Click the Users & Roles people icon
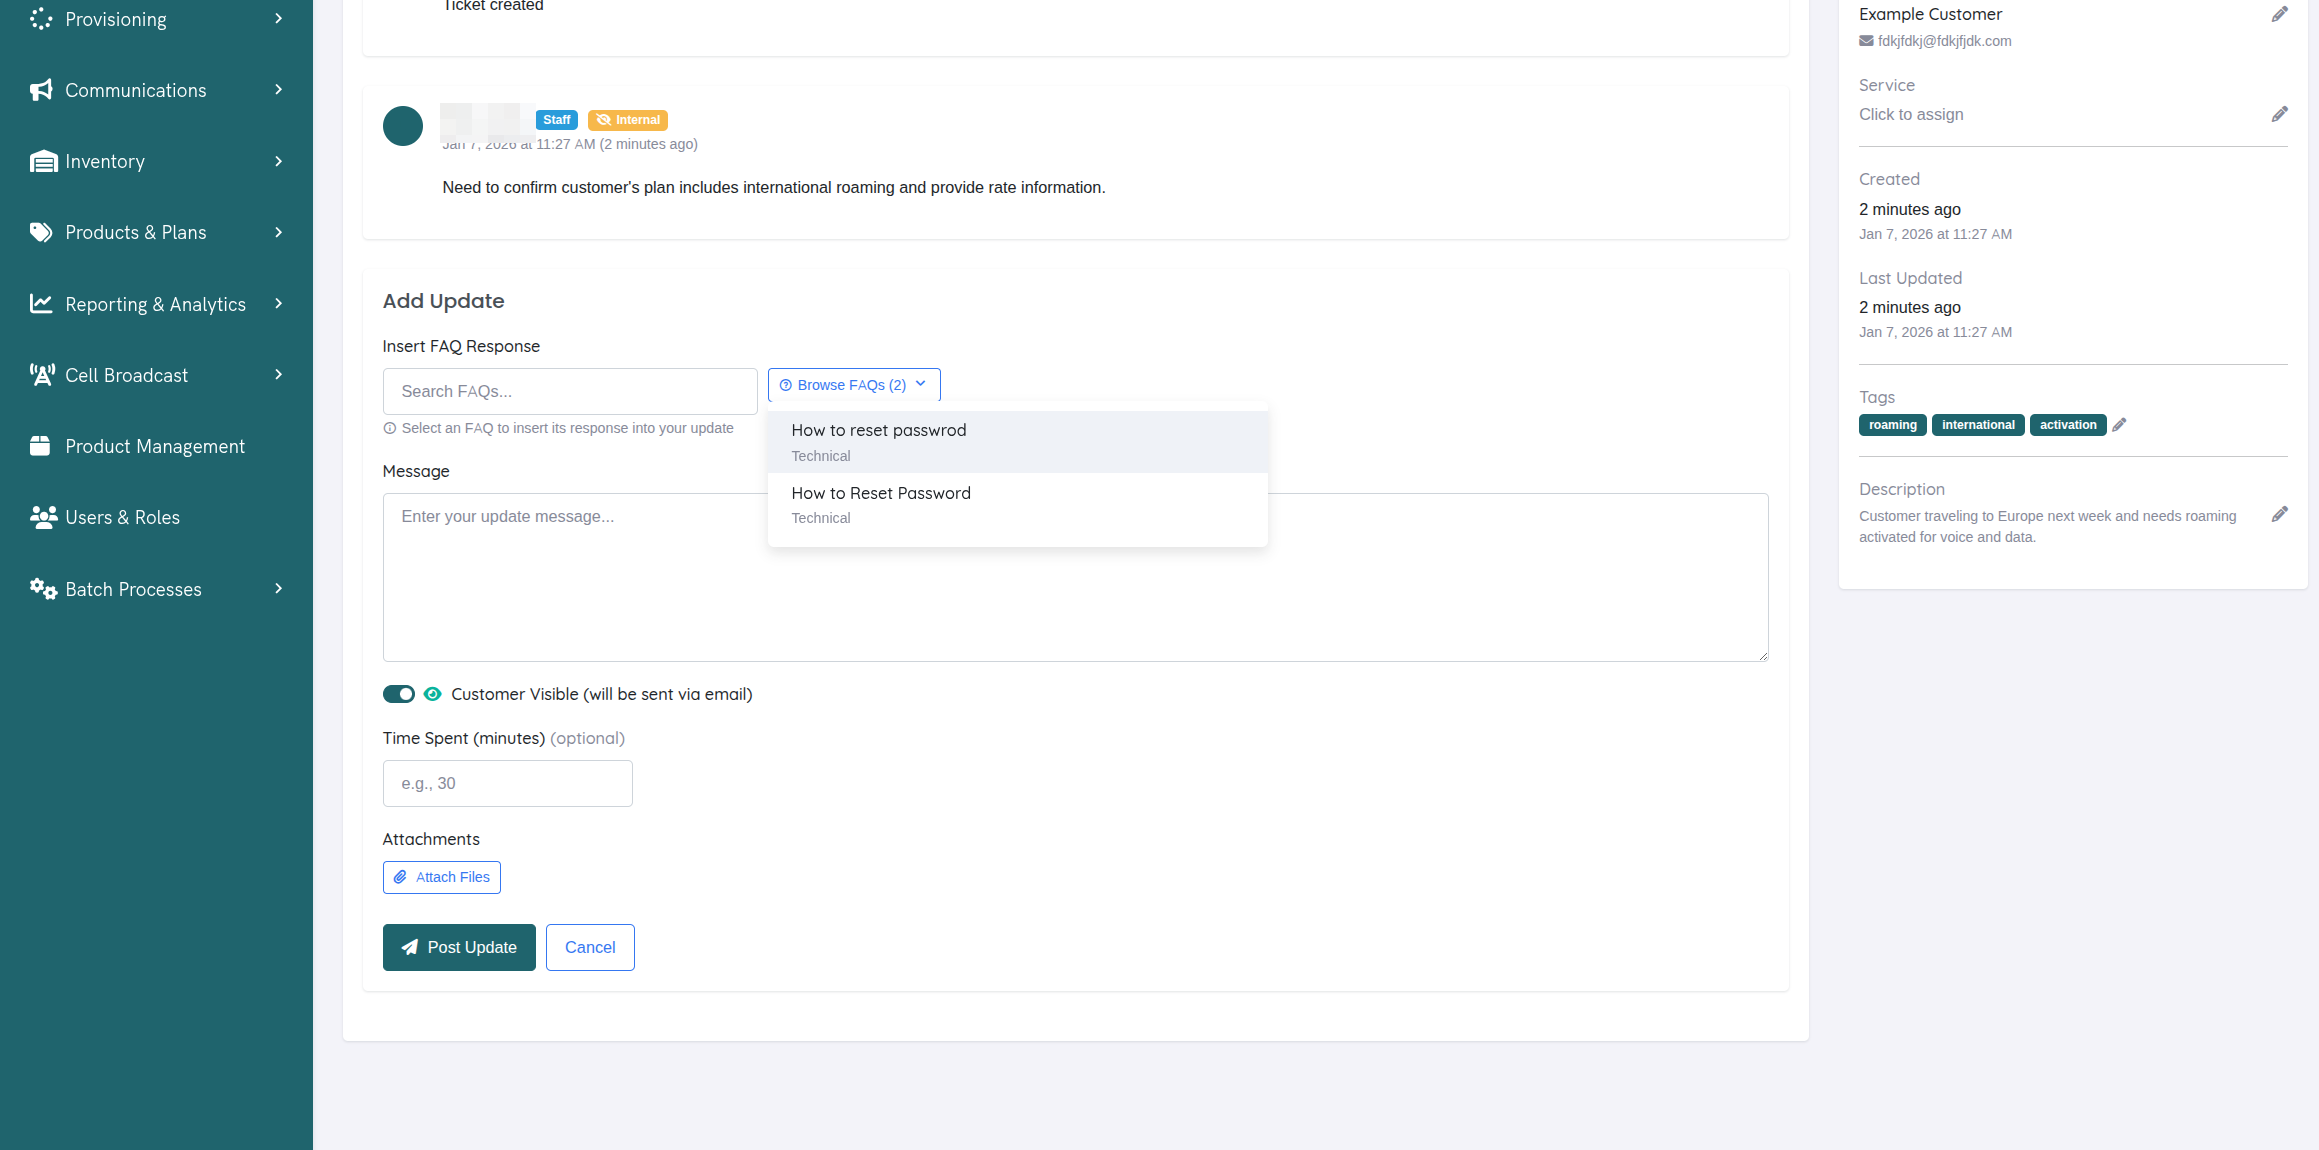The width and height of the screenshot is (2319, 1150). coord(43,517)
